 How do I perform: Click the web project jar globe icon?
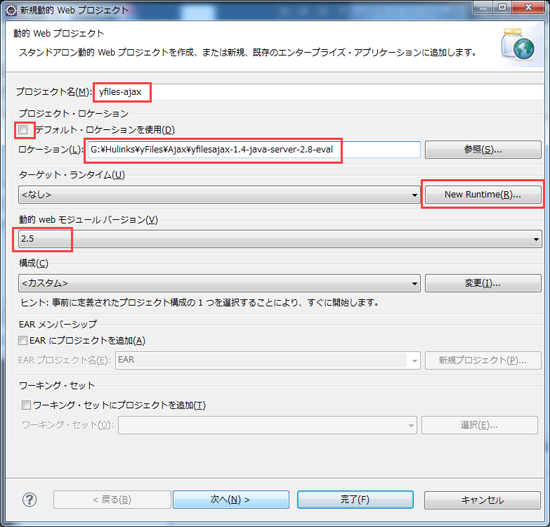pos(518,45)
